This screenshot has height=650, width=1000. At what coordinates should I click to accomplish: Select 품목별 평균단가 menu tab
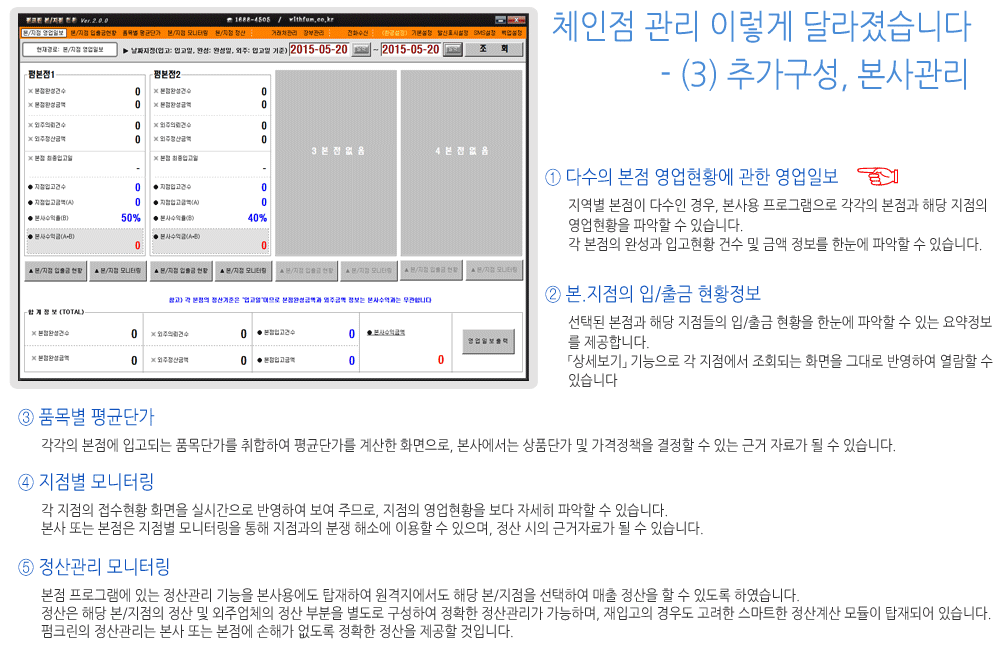[x=142, y=33]
